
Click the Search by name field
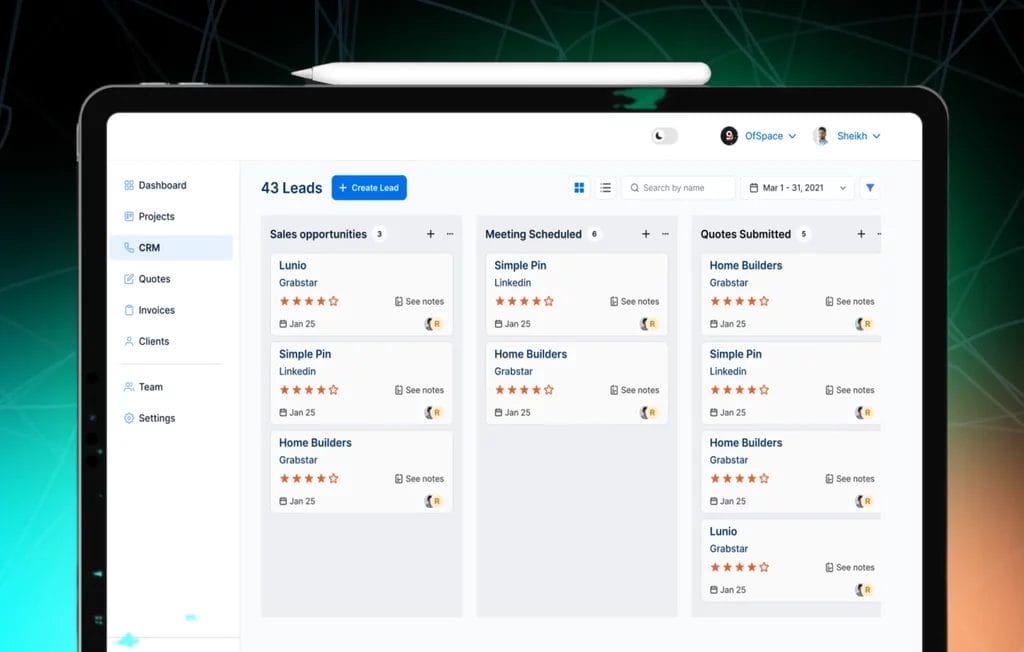coord(678,187)
